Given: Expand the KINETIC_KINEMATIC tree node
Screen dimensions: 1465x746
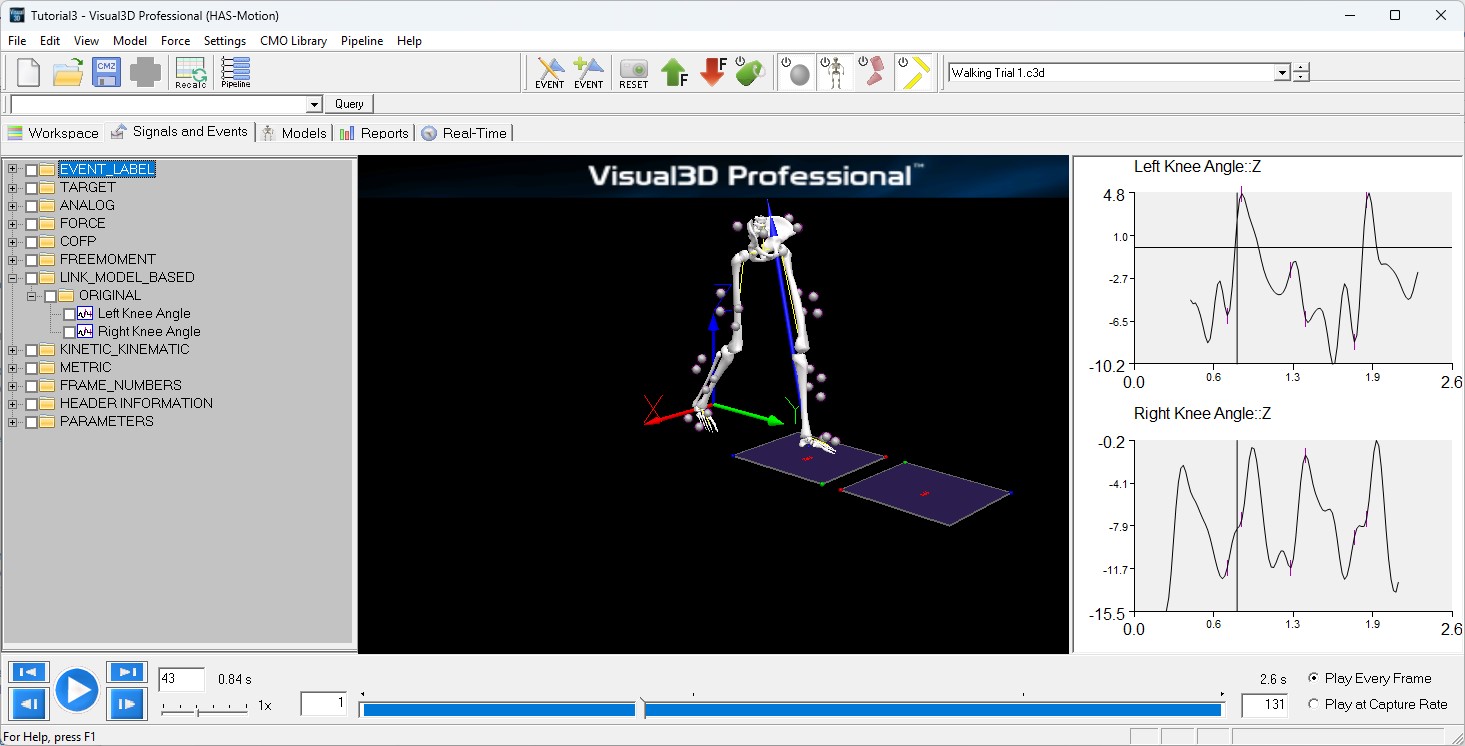Looking at the screenshot, I should click(13, 349).
